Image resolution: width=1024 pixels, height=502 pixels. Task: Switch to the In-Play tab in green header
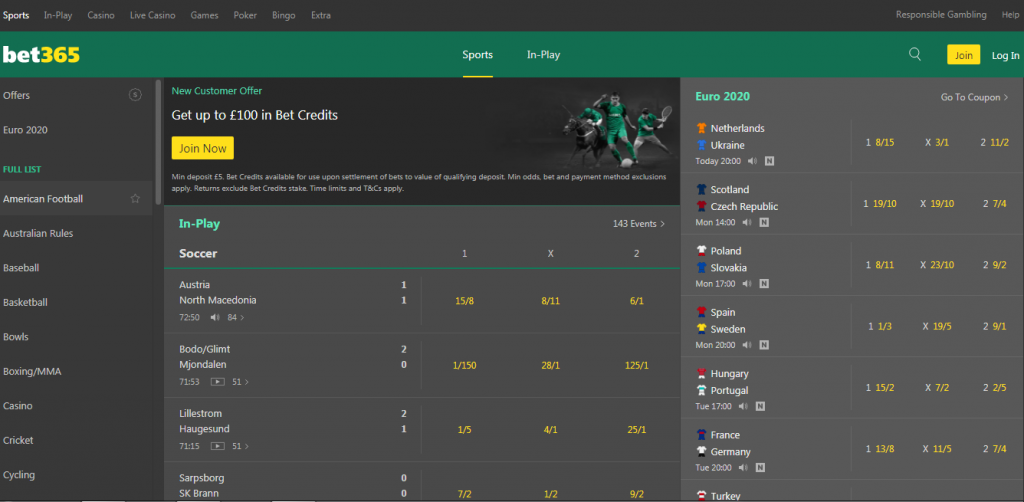point(543,55)
